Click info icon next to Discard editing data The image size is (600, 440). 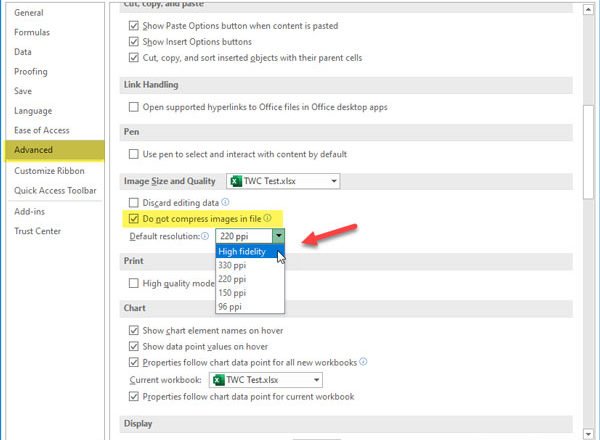[x=225, y=202]
